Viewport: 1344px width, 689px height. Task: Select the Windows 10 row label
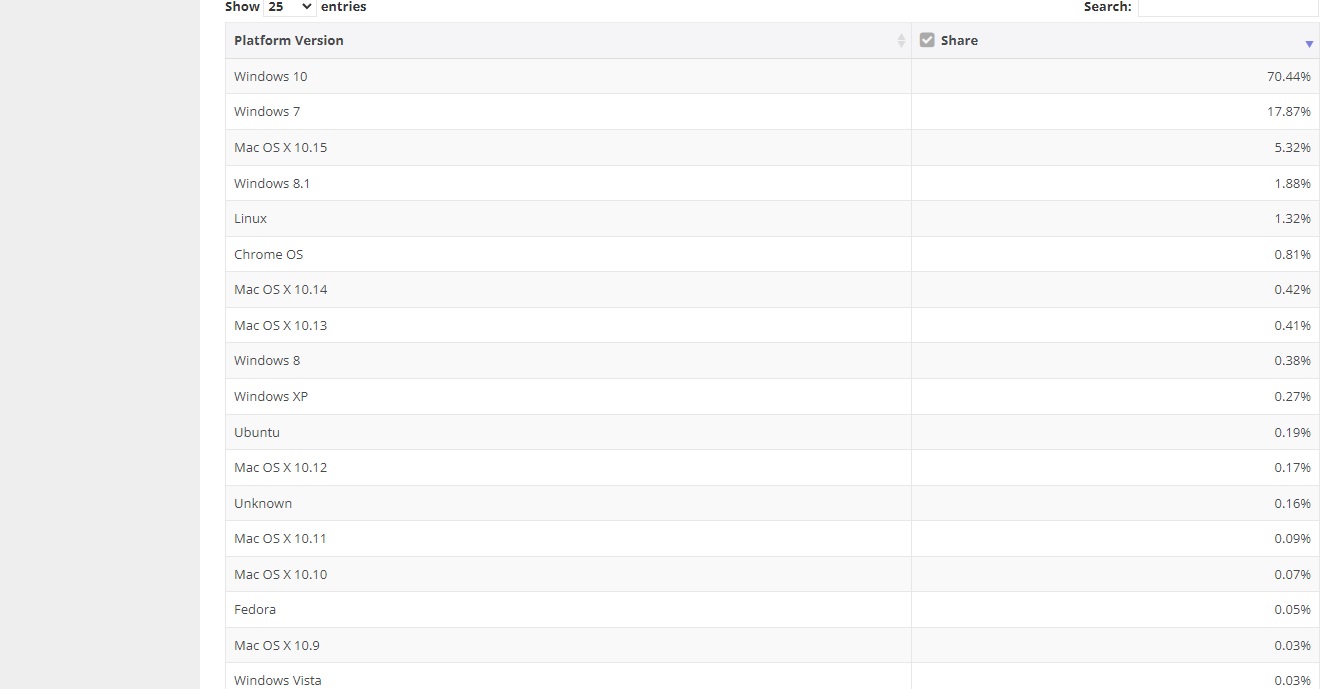click(271, 76)
